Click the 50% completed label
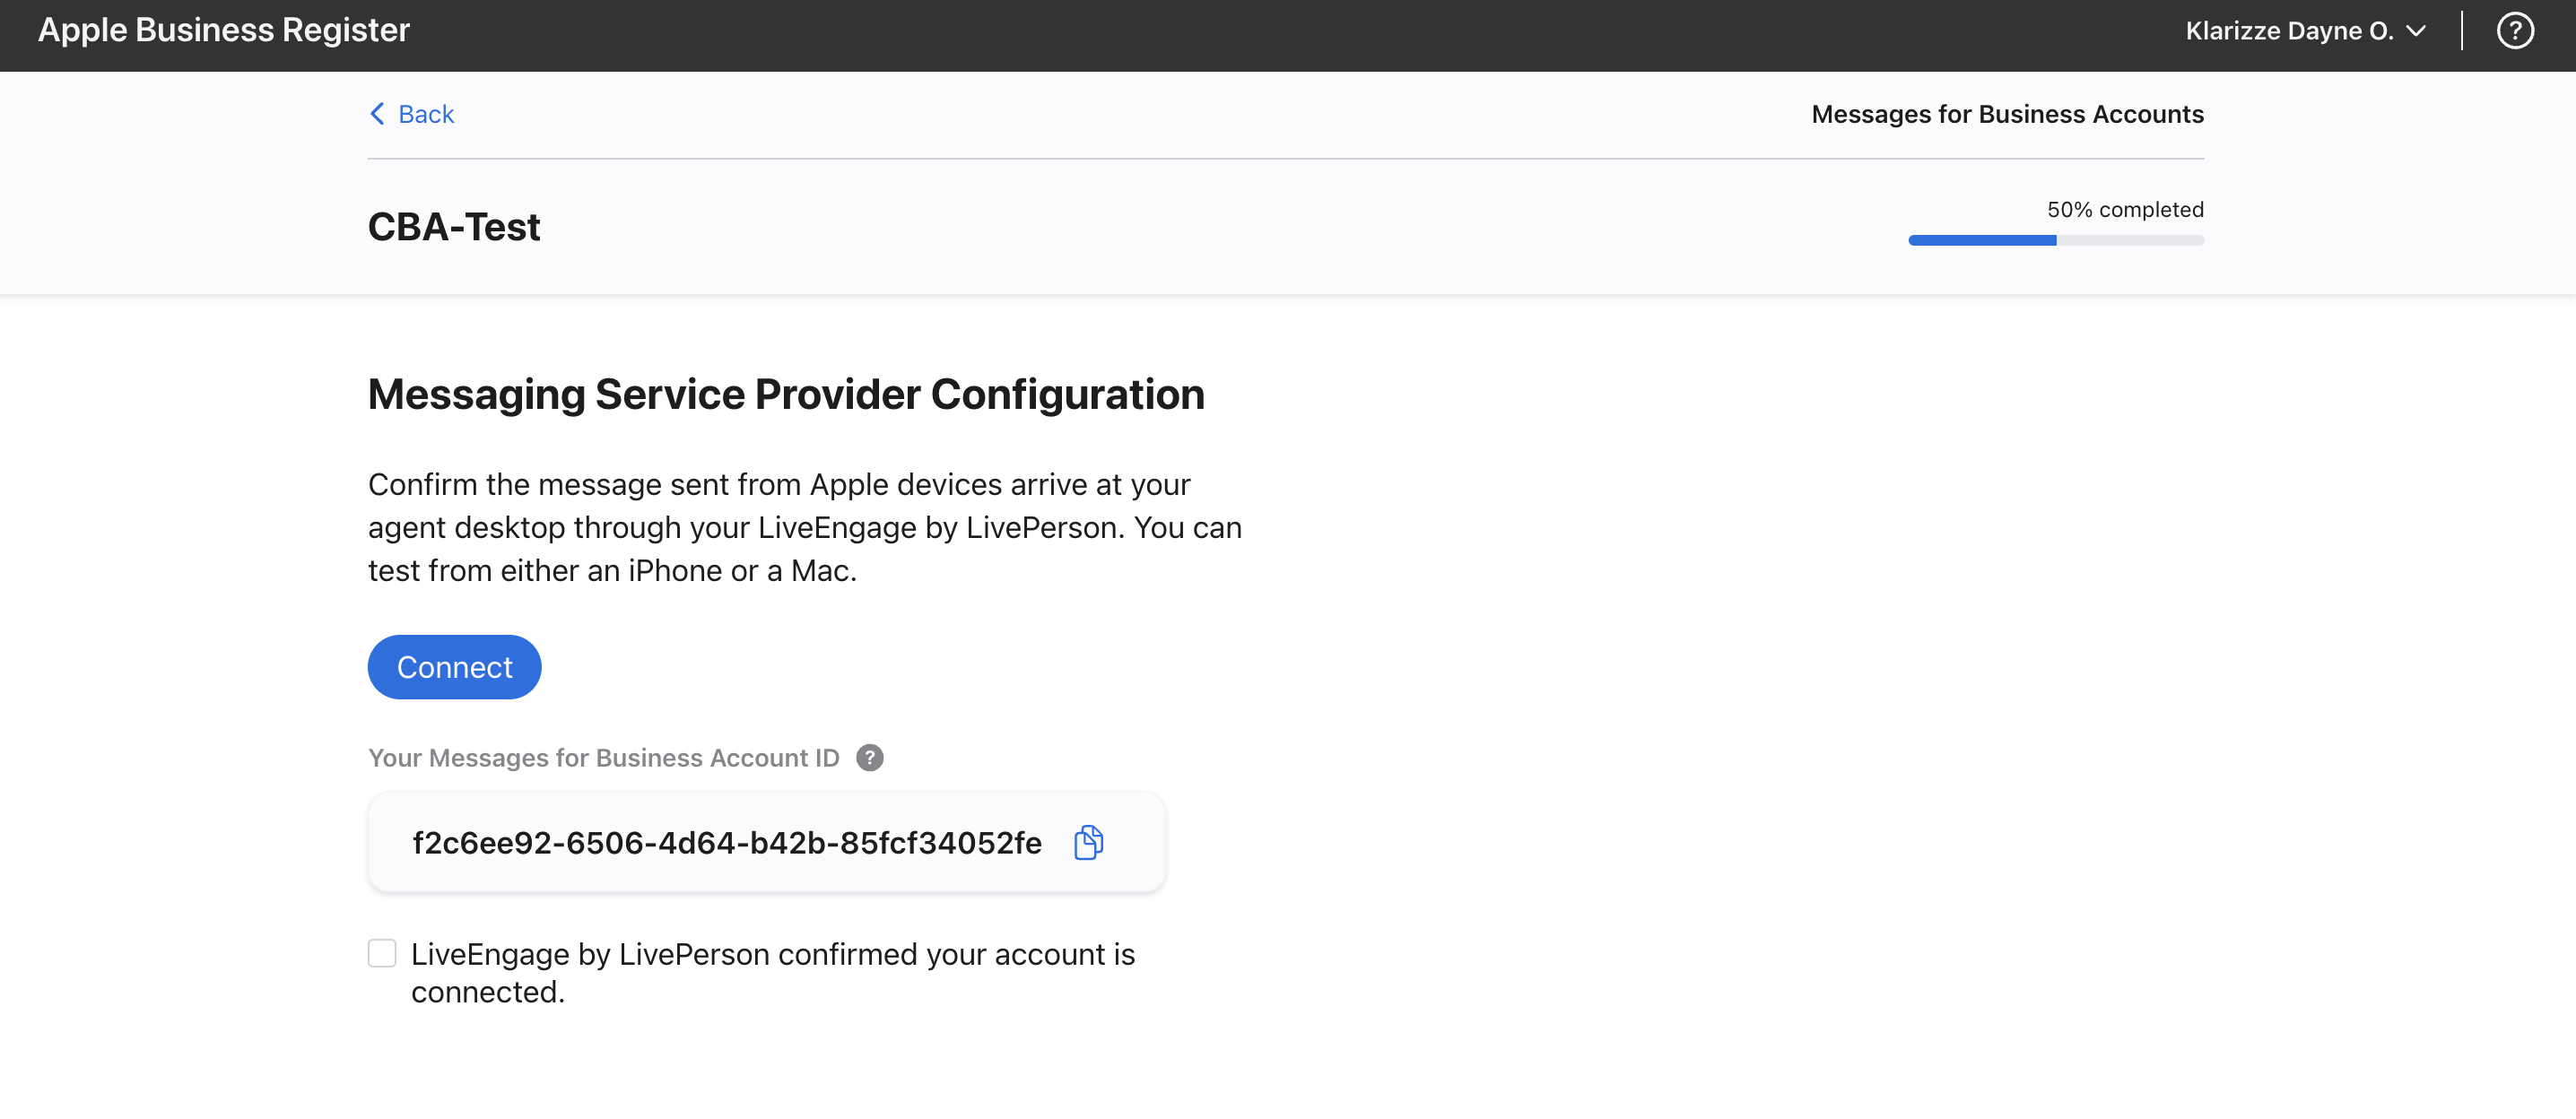2576x1119 pixels. coord(2125,209)
